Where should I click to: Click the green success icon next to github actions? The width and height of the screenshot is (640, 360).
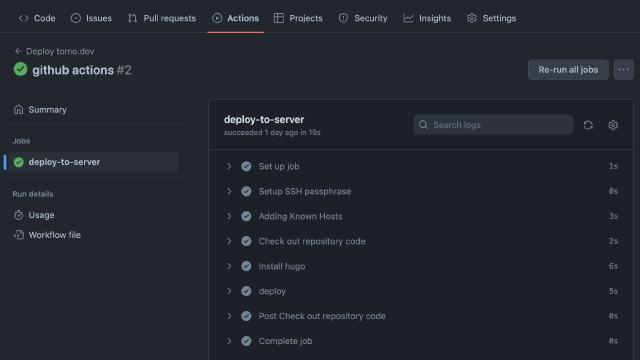(20, 69)
